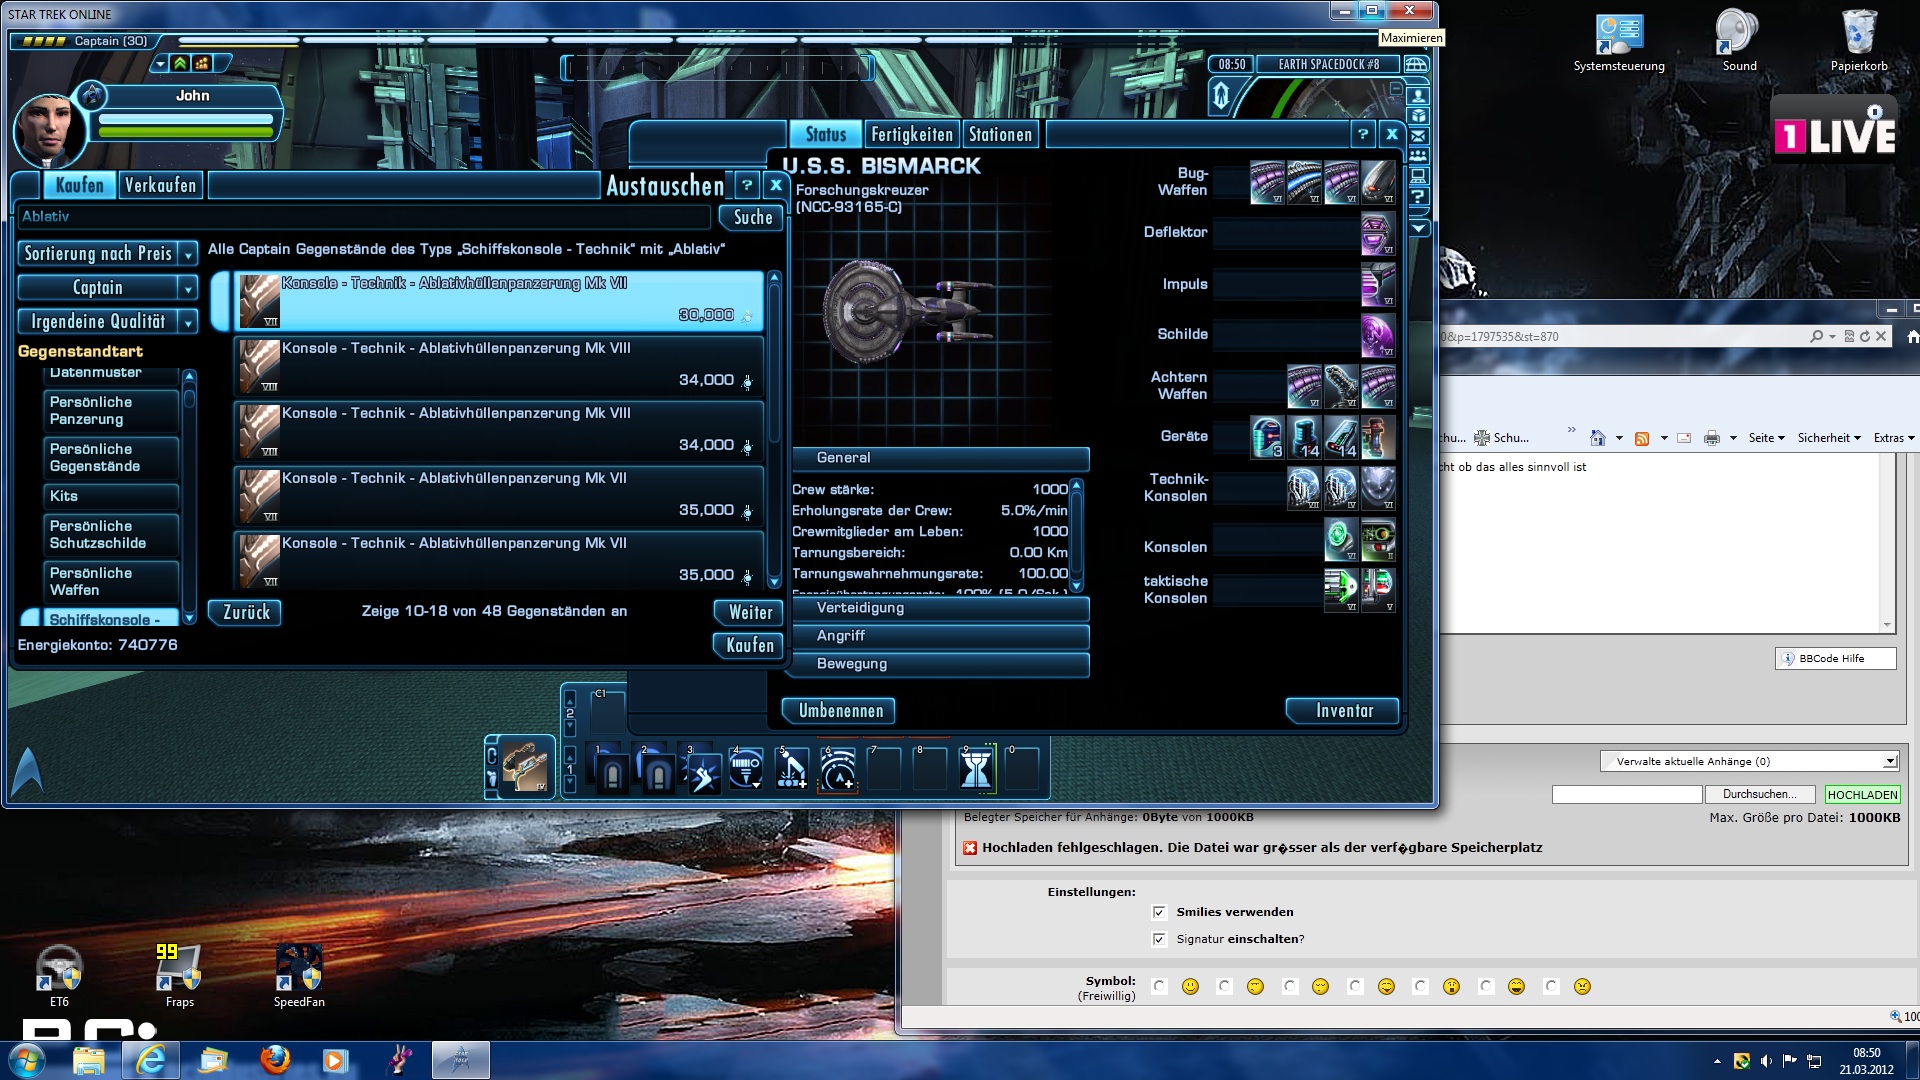Select the radio for the surprised smiley
This screenshot has height=1080, width=1920.
click(x=1420, y=987)
